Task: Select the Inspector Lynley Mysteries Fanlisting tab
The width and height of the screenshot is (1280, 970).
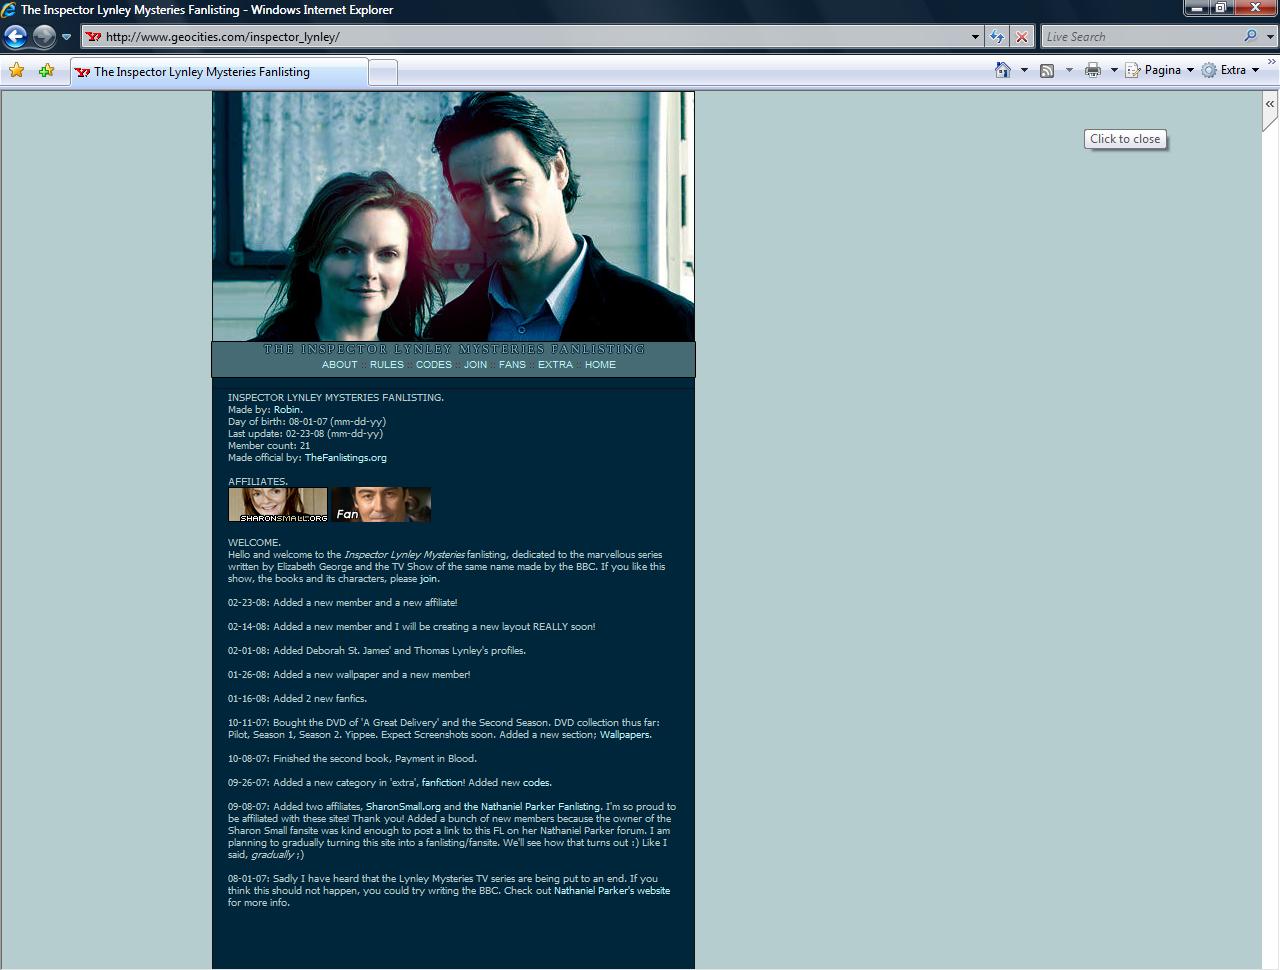Action: click(219, 72)
